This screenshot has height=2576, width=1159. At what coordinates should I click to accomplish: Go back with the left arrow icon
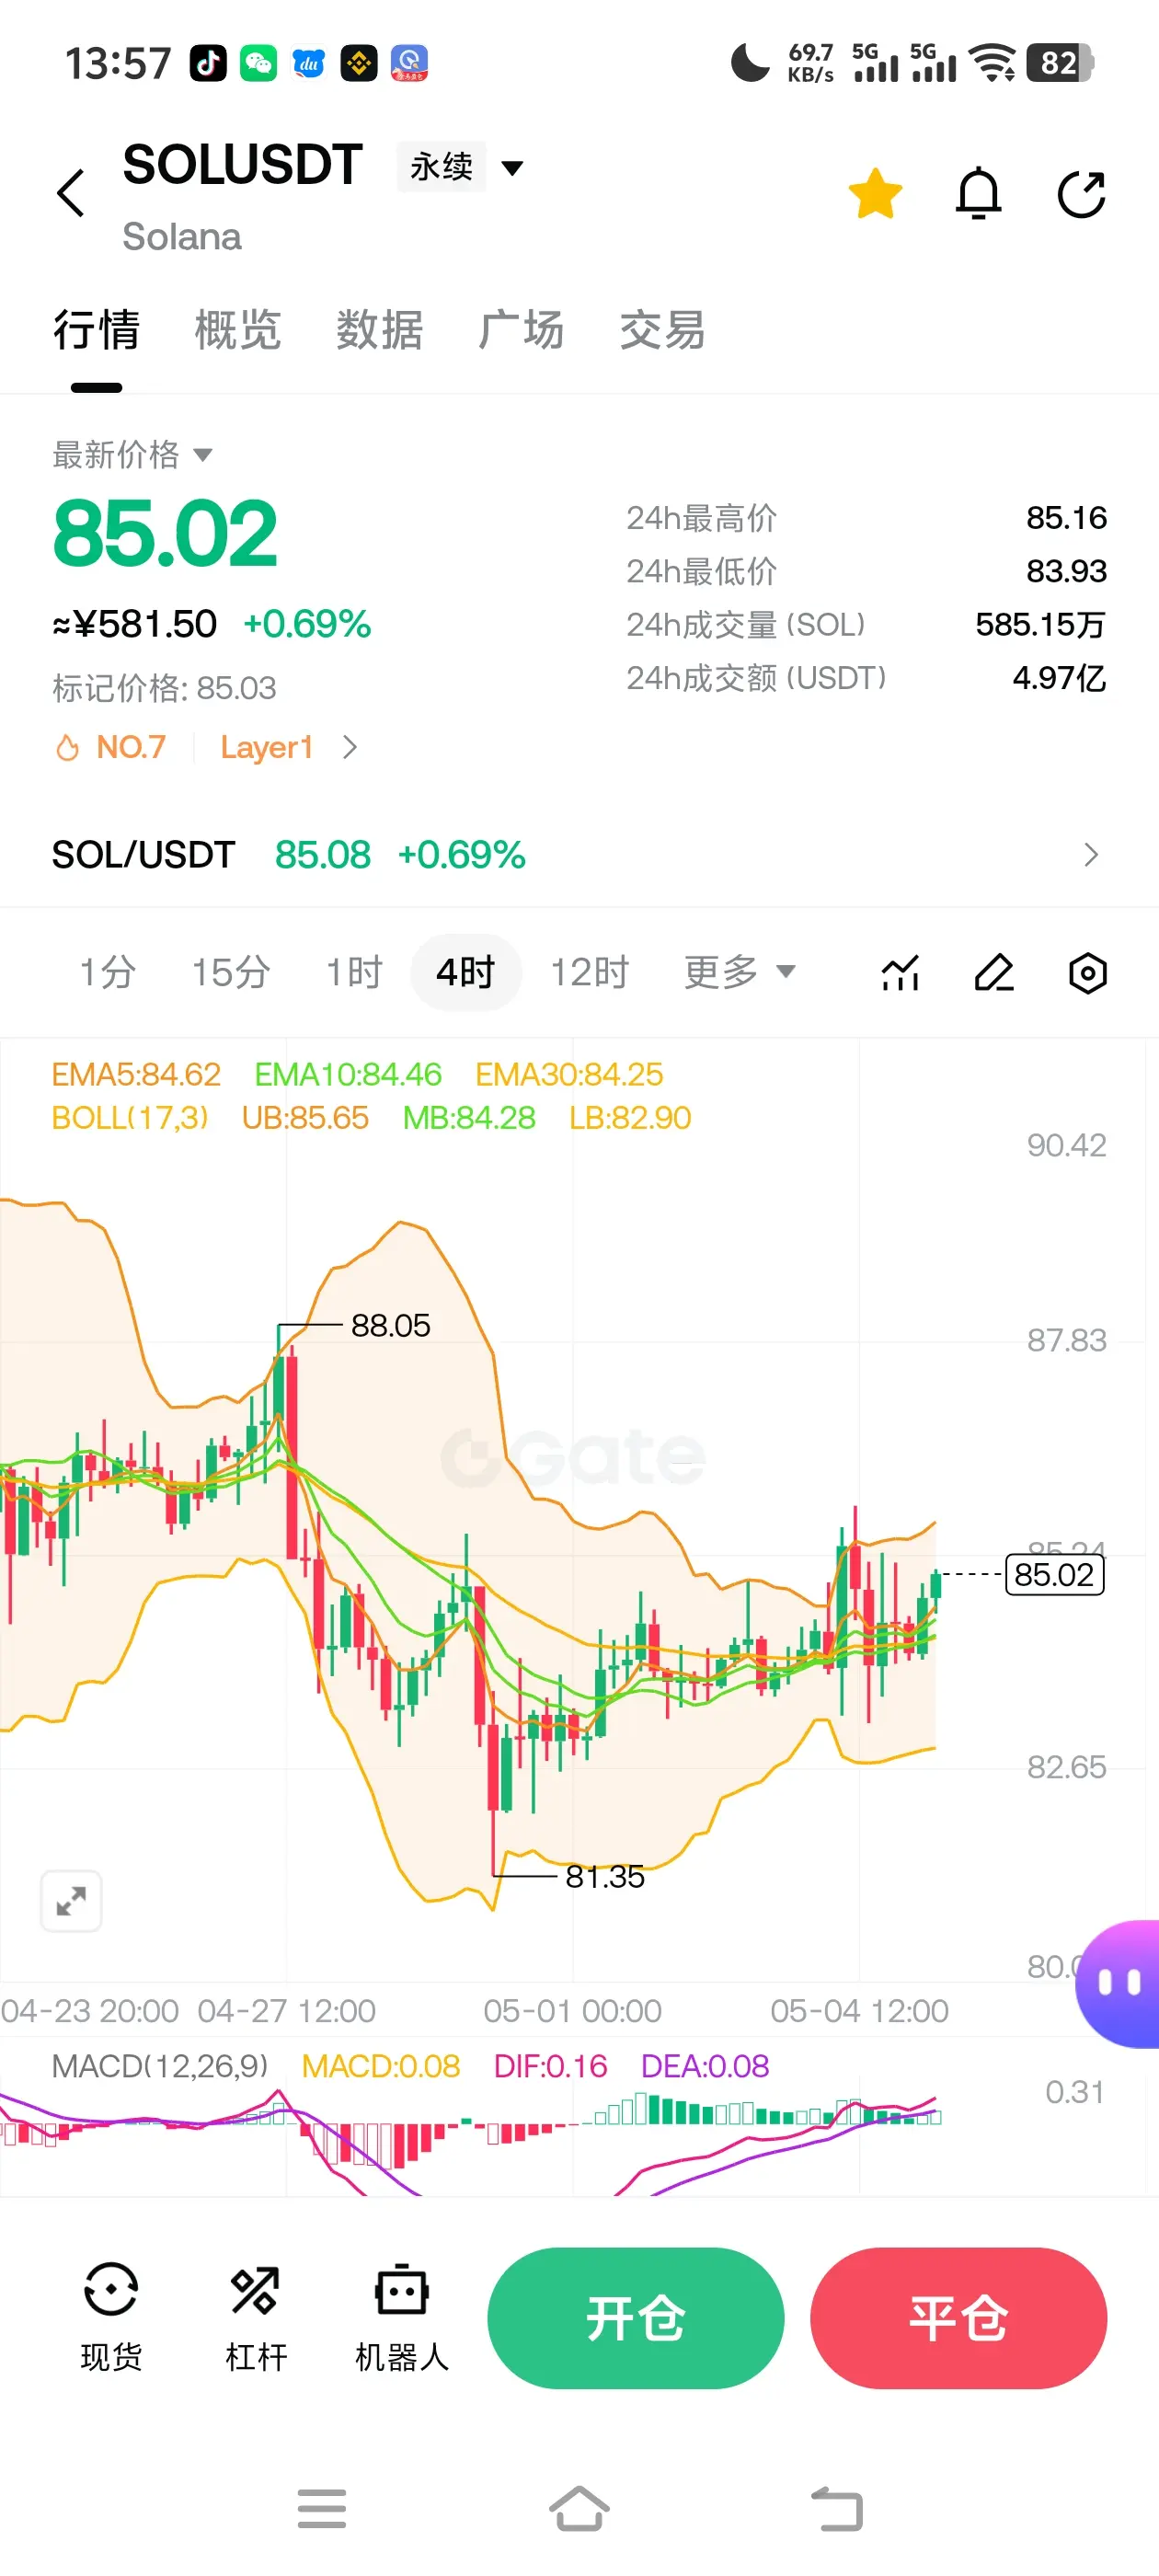[71, 193]
